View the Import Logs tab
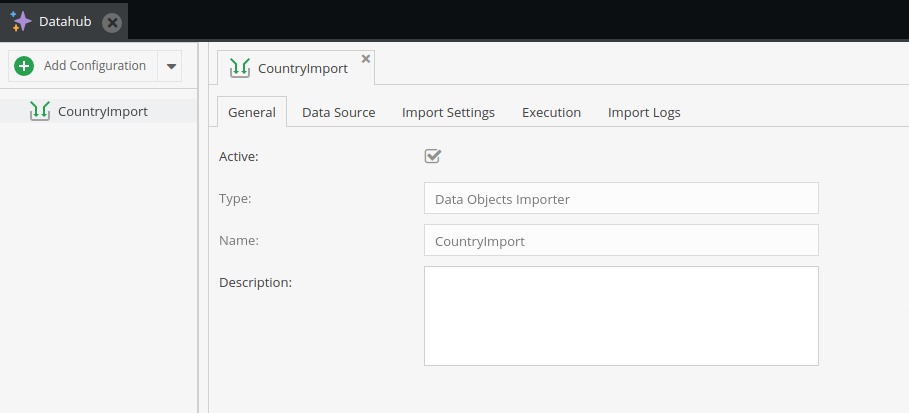The height and width of the screenshot is (413, 909). (x=644, y=112)
